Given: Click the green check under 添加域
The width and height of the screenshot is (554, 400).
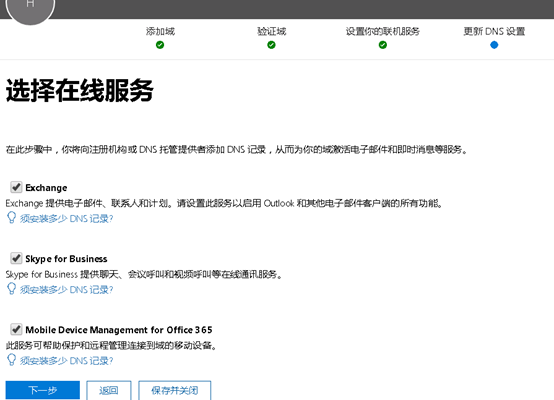Looking at the screenshot, I should pyautogui.click(x=160, y=45).
